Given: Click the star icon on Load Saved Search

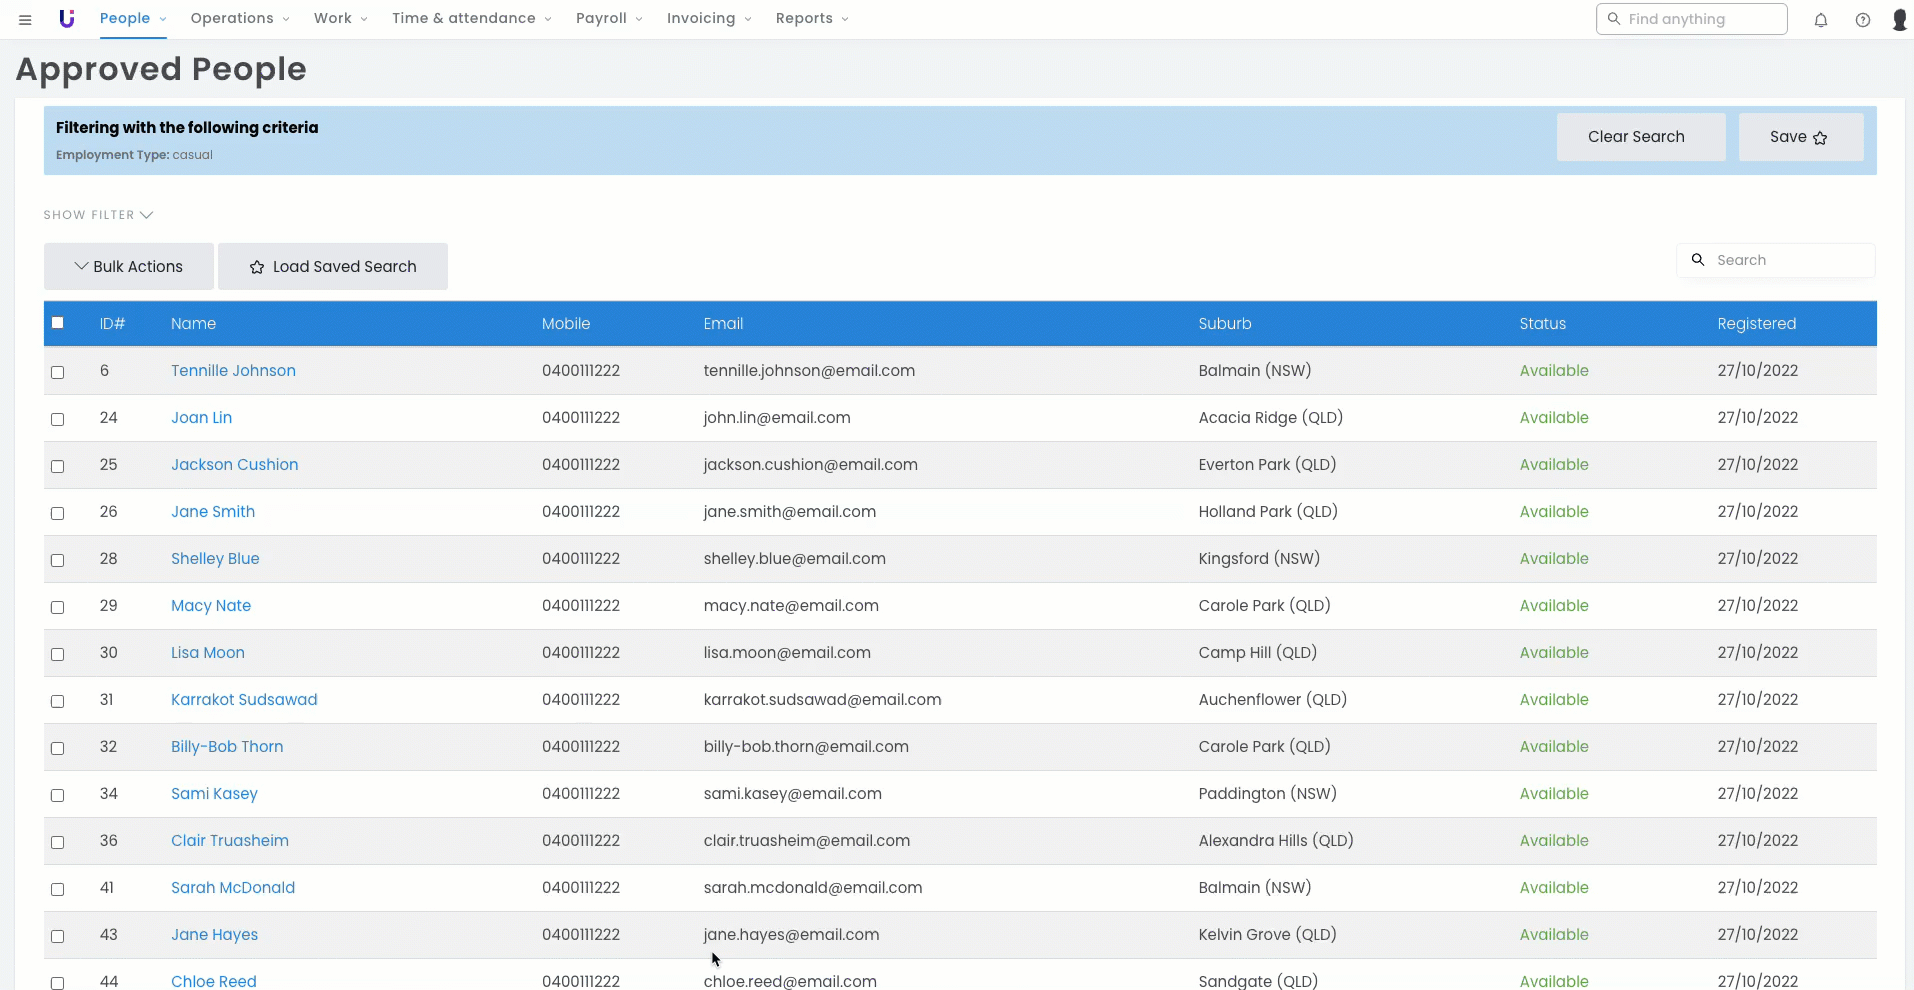Looking at the screenshot, I should (257, 267).
